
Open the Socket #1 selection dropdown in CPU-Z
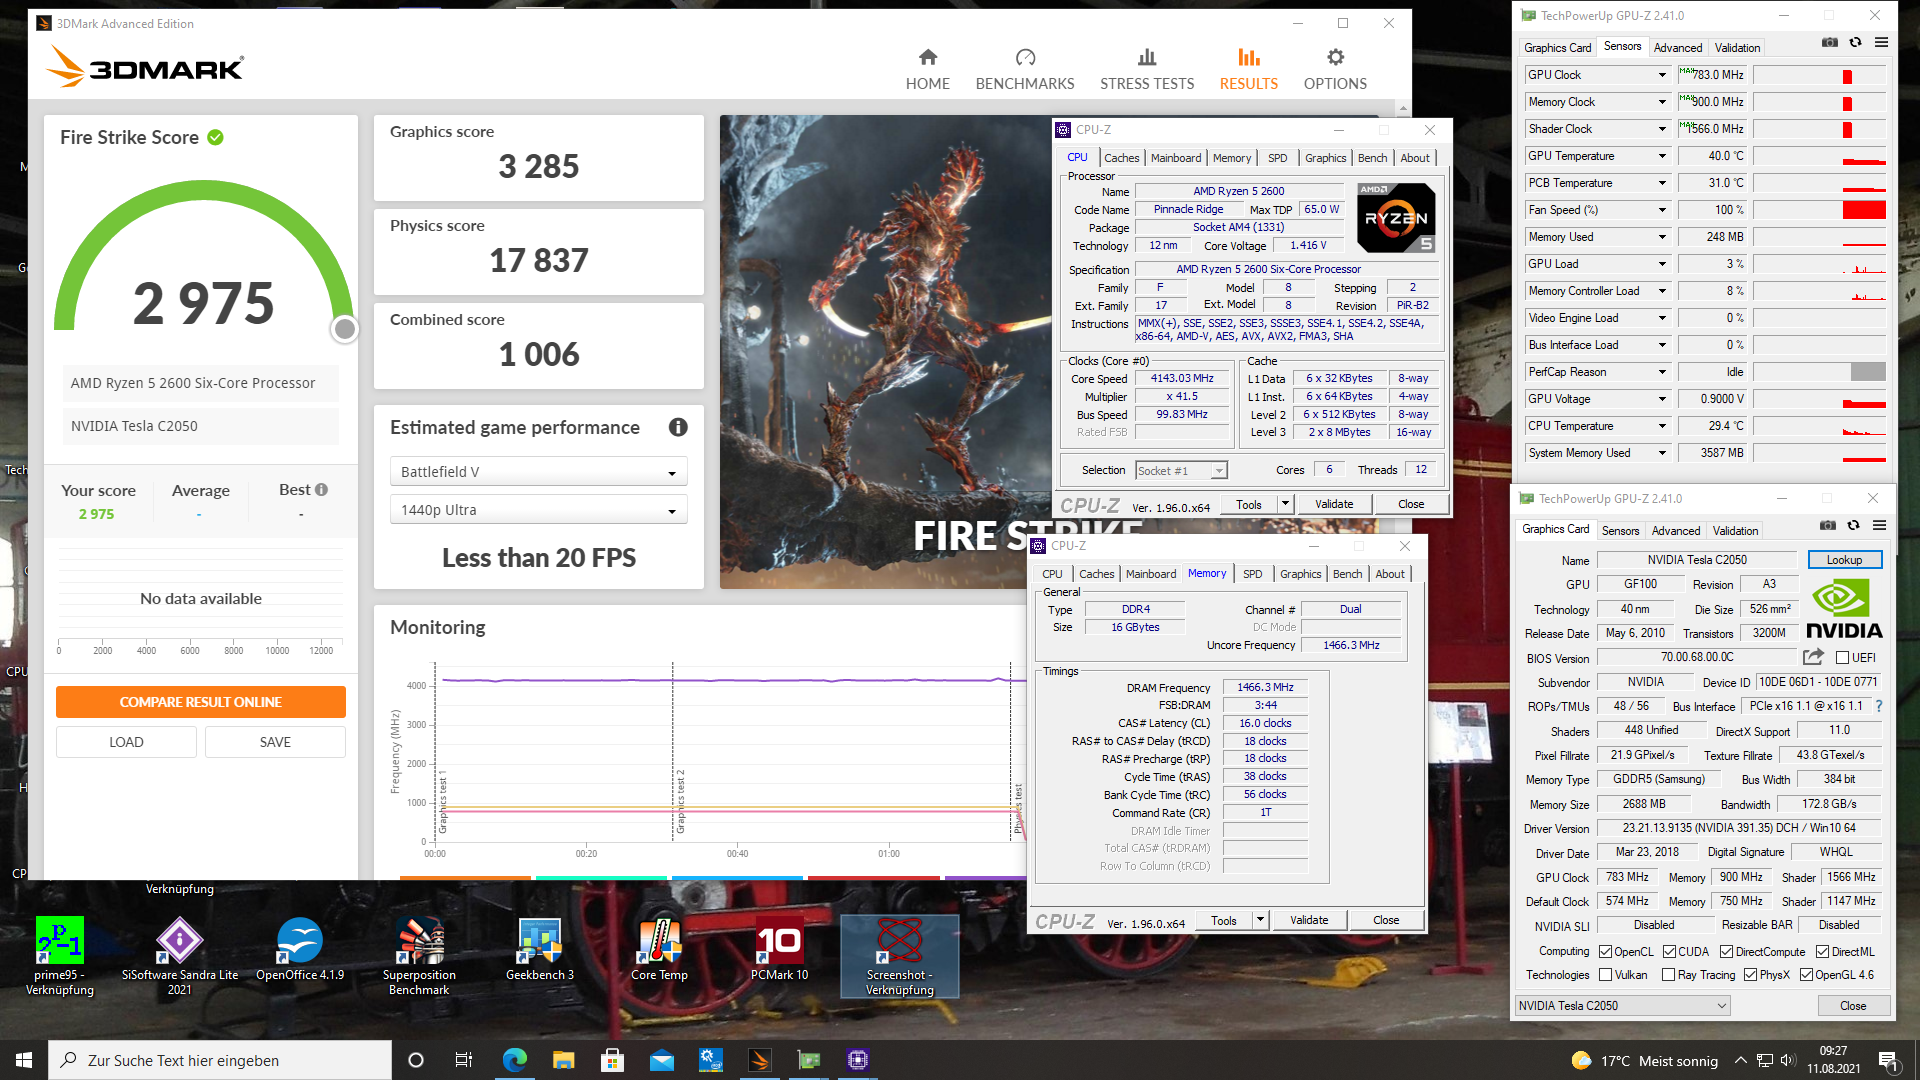tap(1181, 471)
